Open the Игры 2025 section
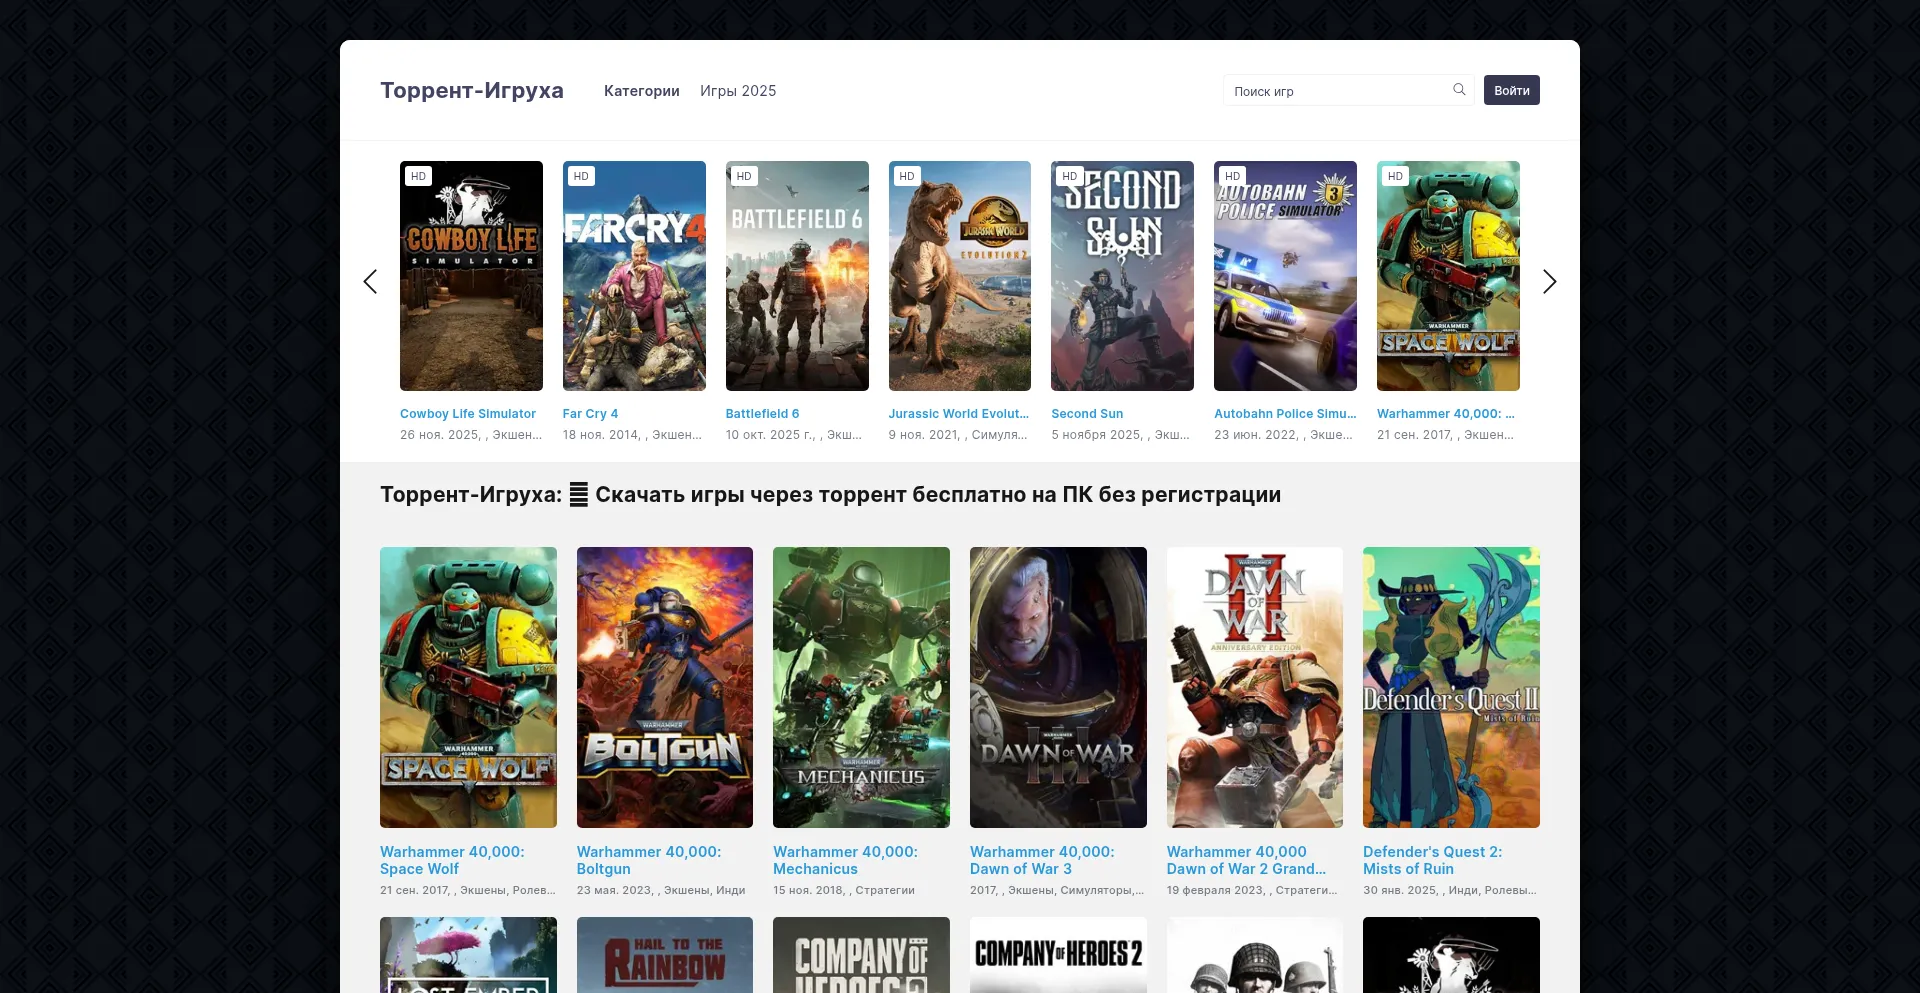The image size is (1920, 993). click(737, 91)
